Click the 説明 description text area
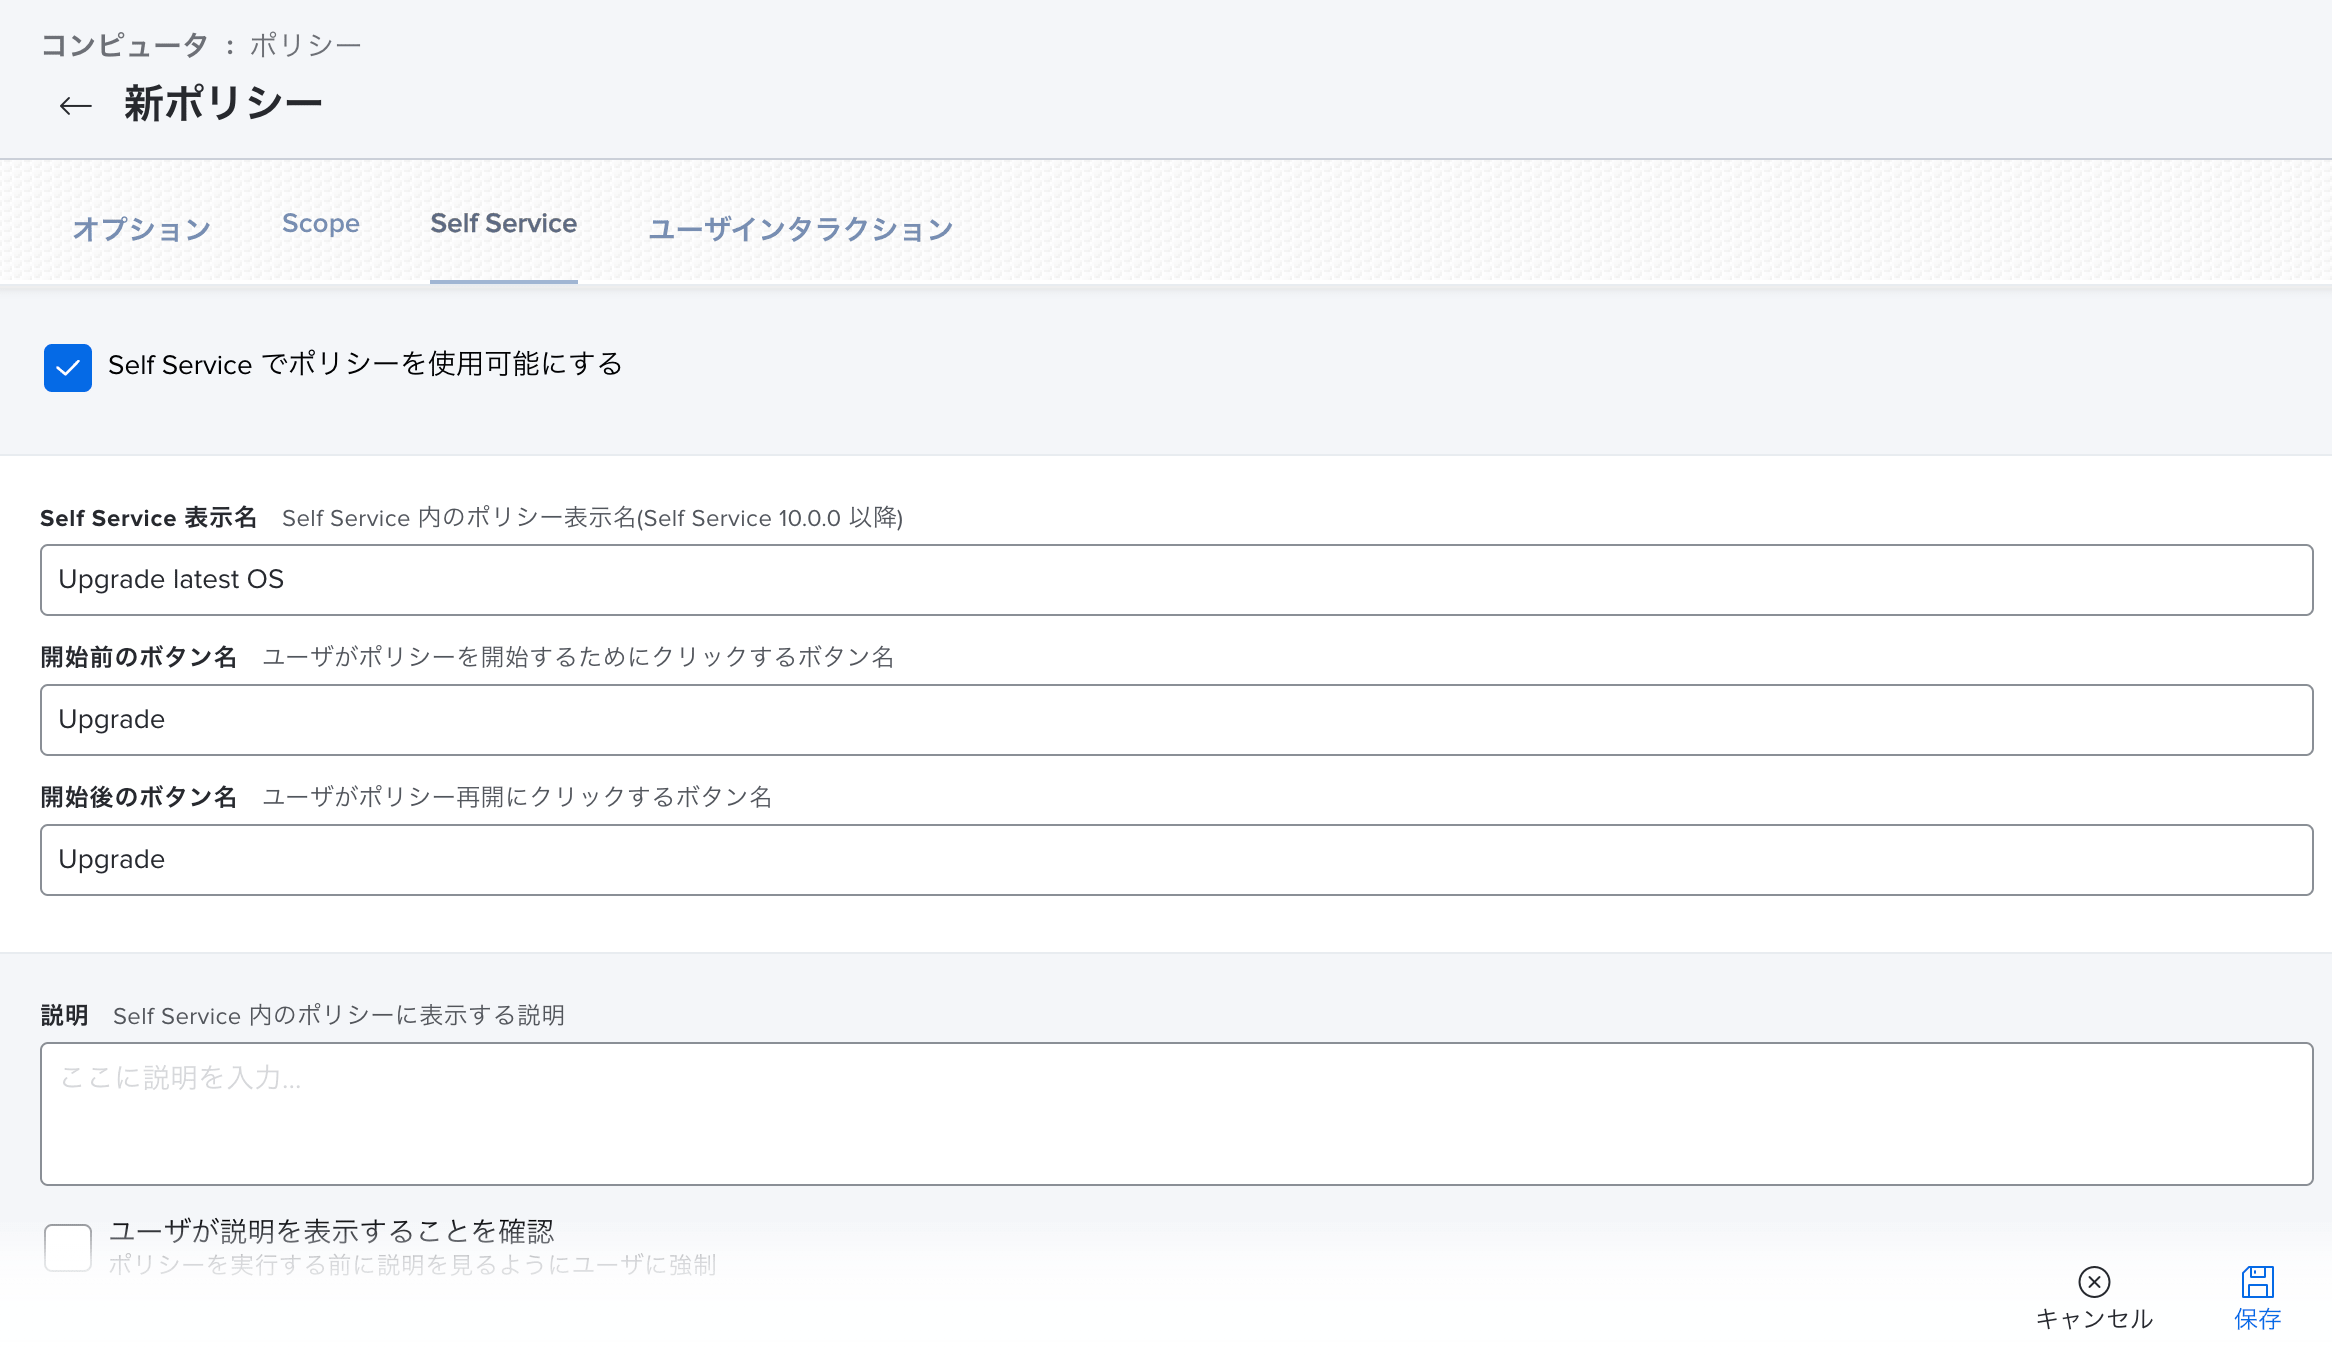Image resolution: width=2332 pixels, height=1356 pixels. tap(1177, 1114)
